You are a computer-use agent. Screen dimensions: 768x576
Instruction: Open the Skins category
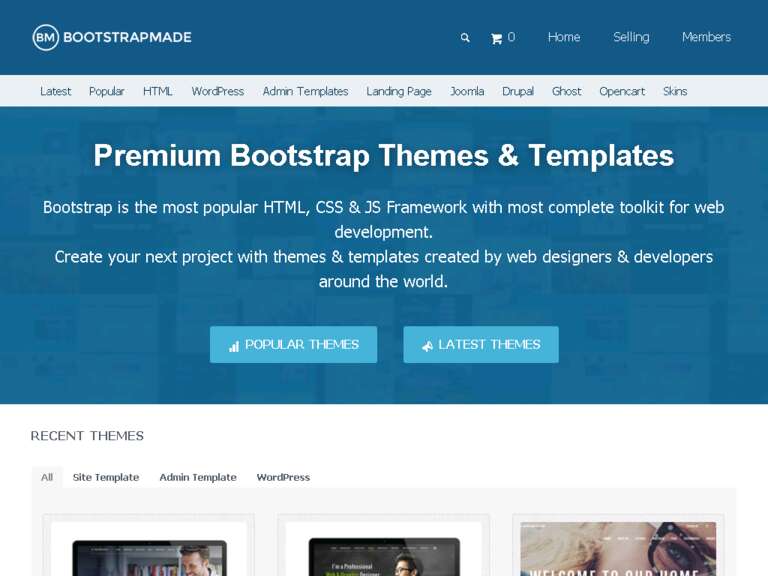pos(675,91)
